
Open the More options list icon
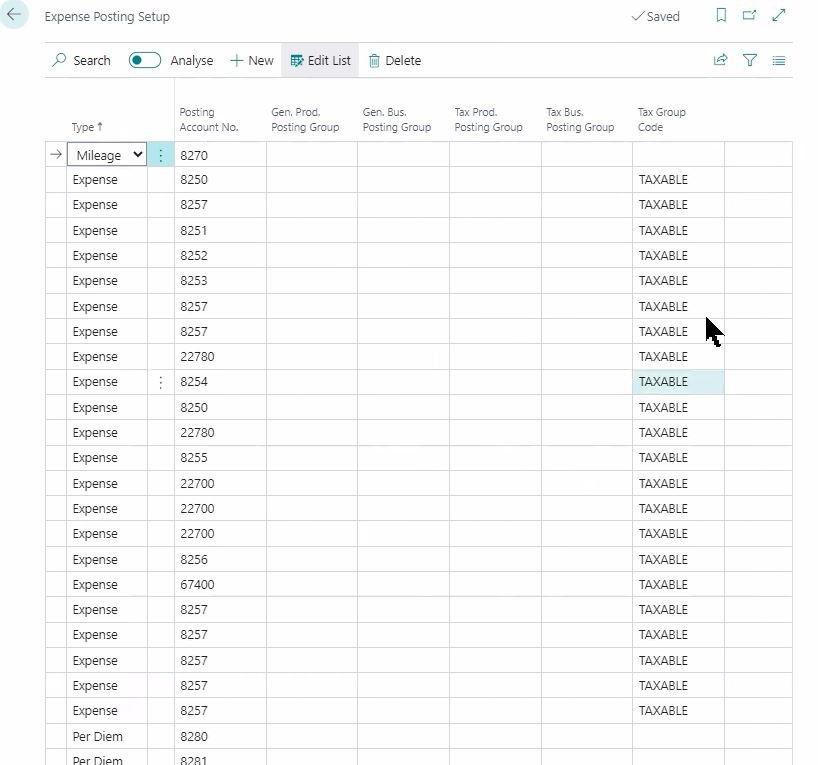tap(779, 60)
